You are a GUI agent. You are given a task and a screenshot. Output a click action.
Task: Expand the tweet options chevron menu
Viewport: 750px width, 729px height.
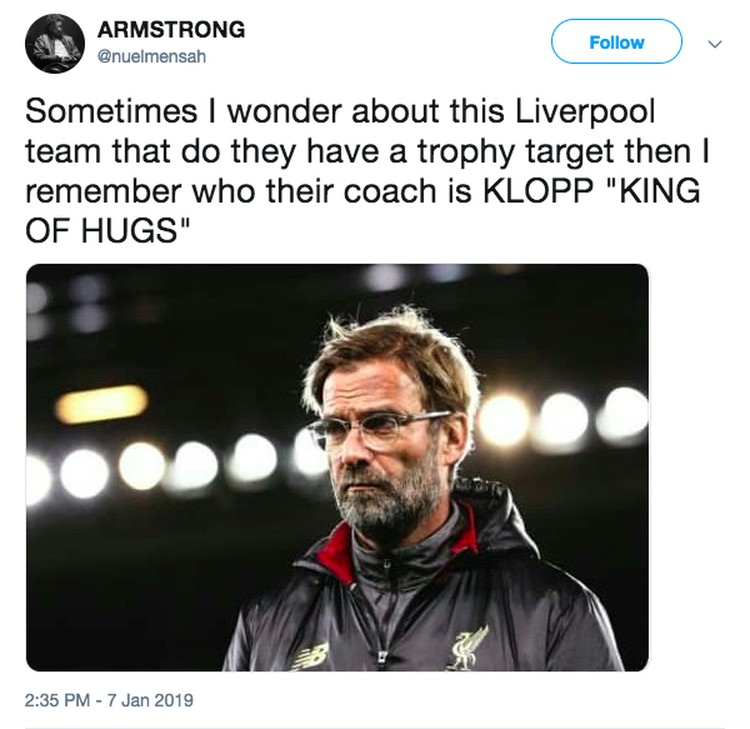point(715,44)
